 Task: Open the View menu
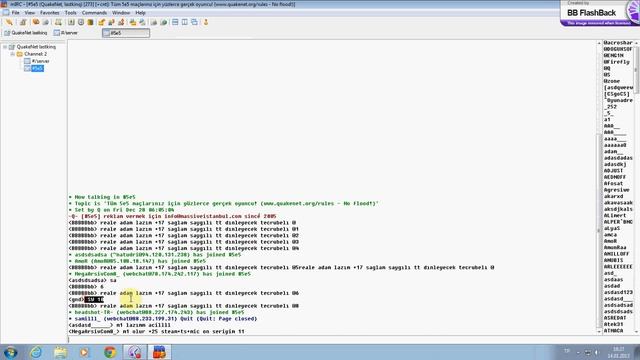point(30,13)
